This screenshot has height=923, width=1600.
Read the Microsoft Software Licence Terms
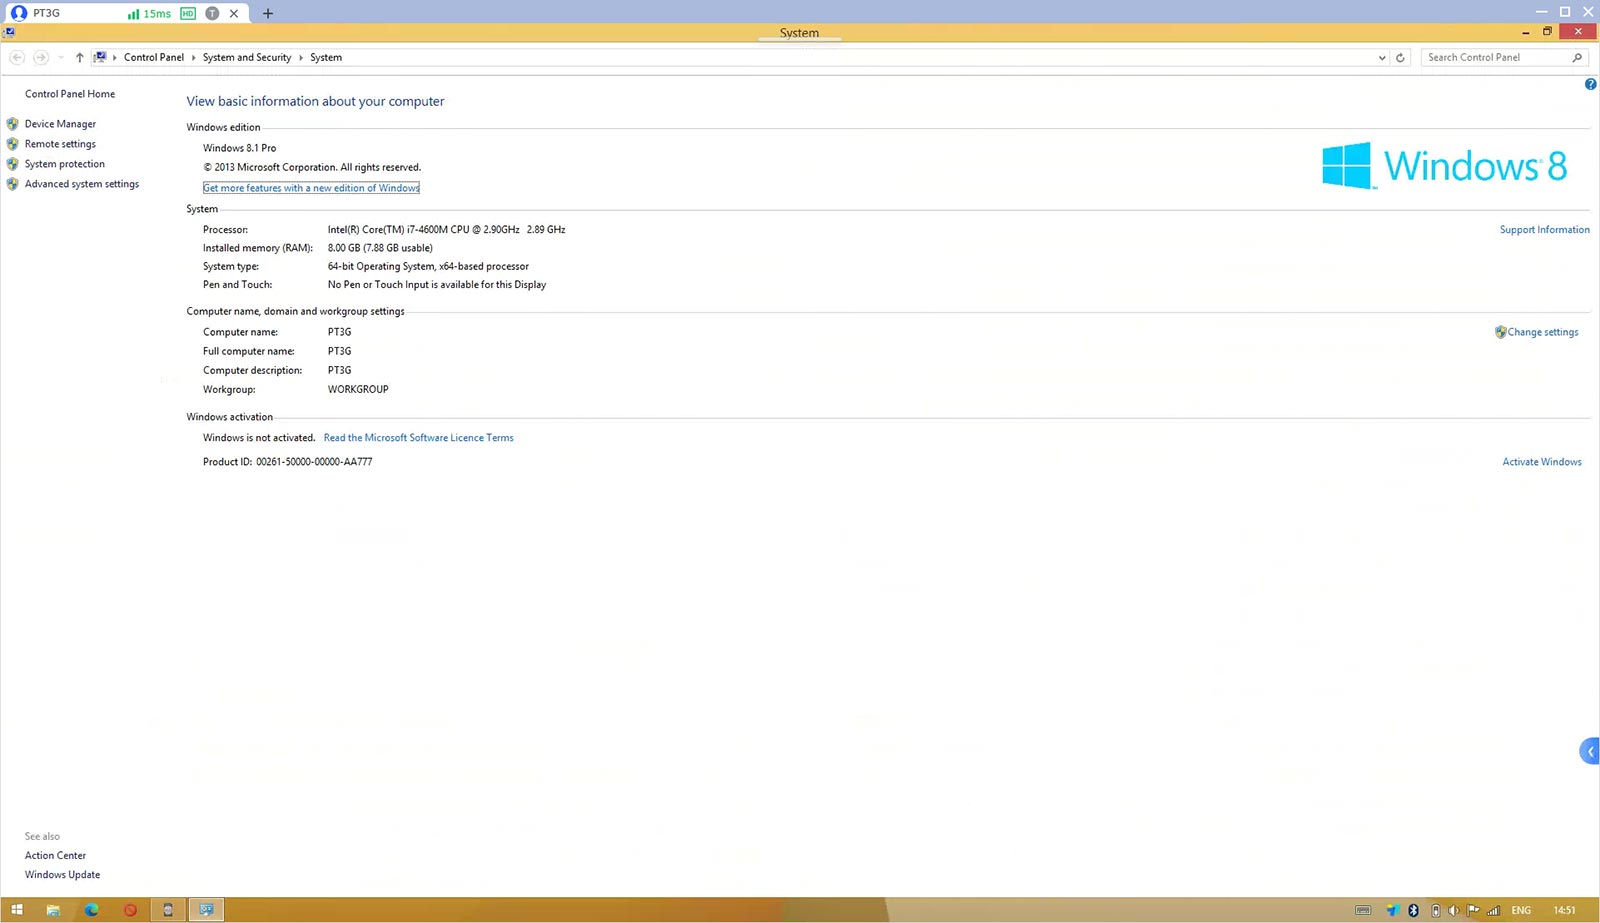(418, 438)
